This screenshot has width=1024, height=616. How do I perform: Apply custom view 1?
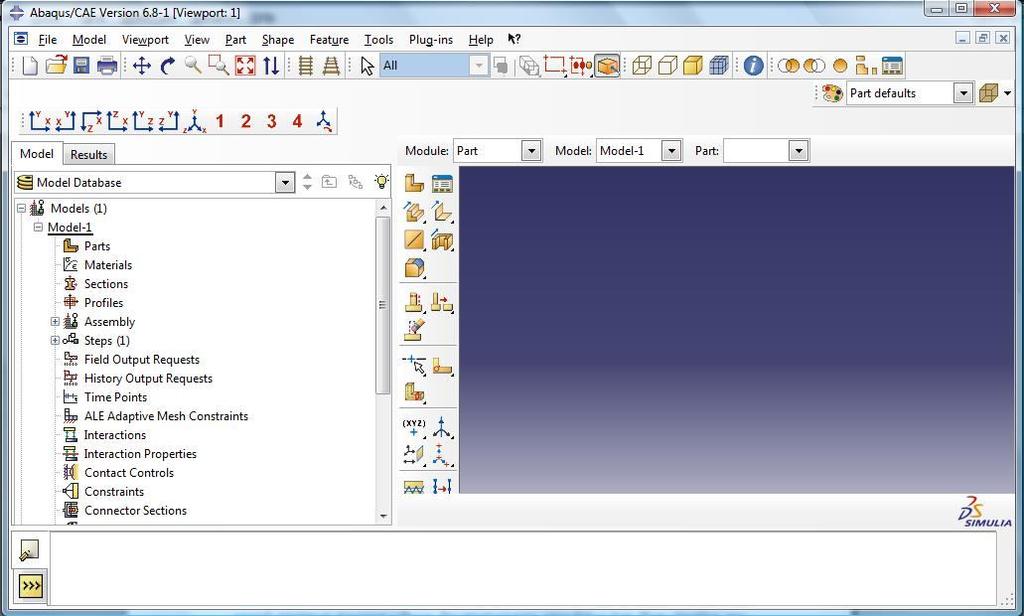click(x=220, y=121)
